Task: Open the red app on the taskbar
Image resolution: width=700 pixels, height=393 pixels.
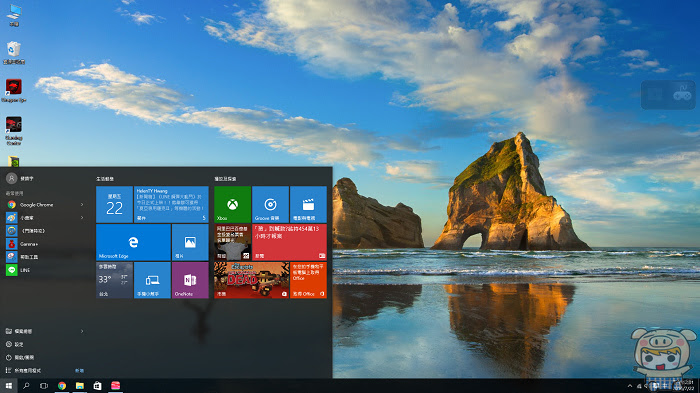Action: coord(115,386)
